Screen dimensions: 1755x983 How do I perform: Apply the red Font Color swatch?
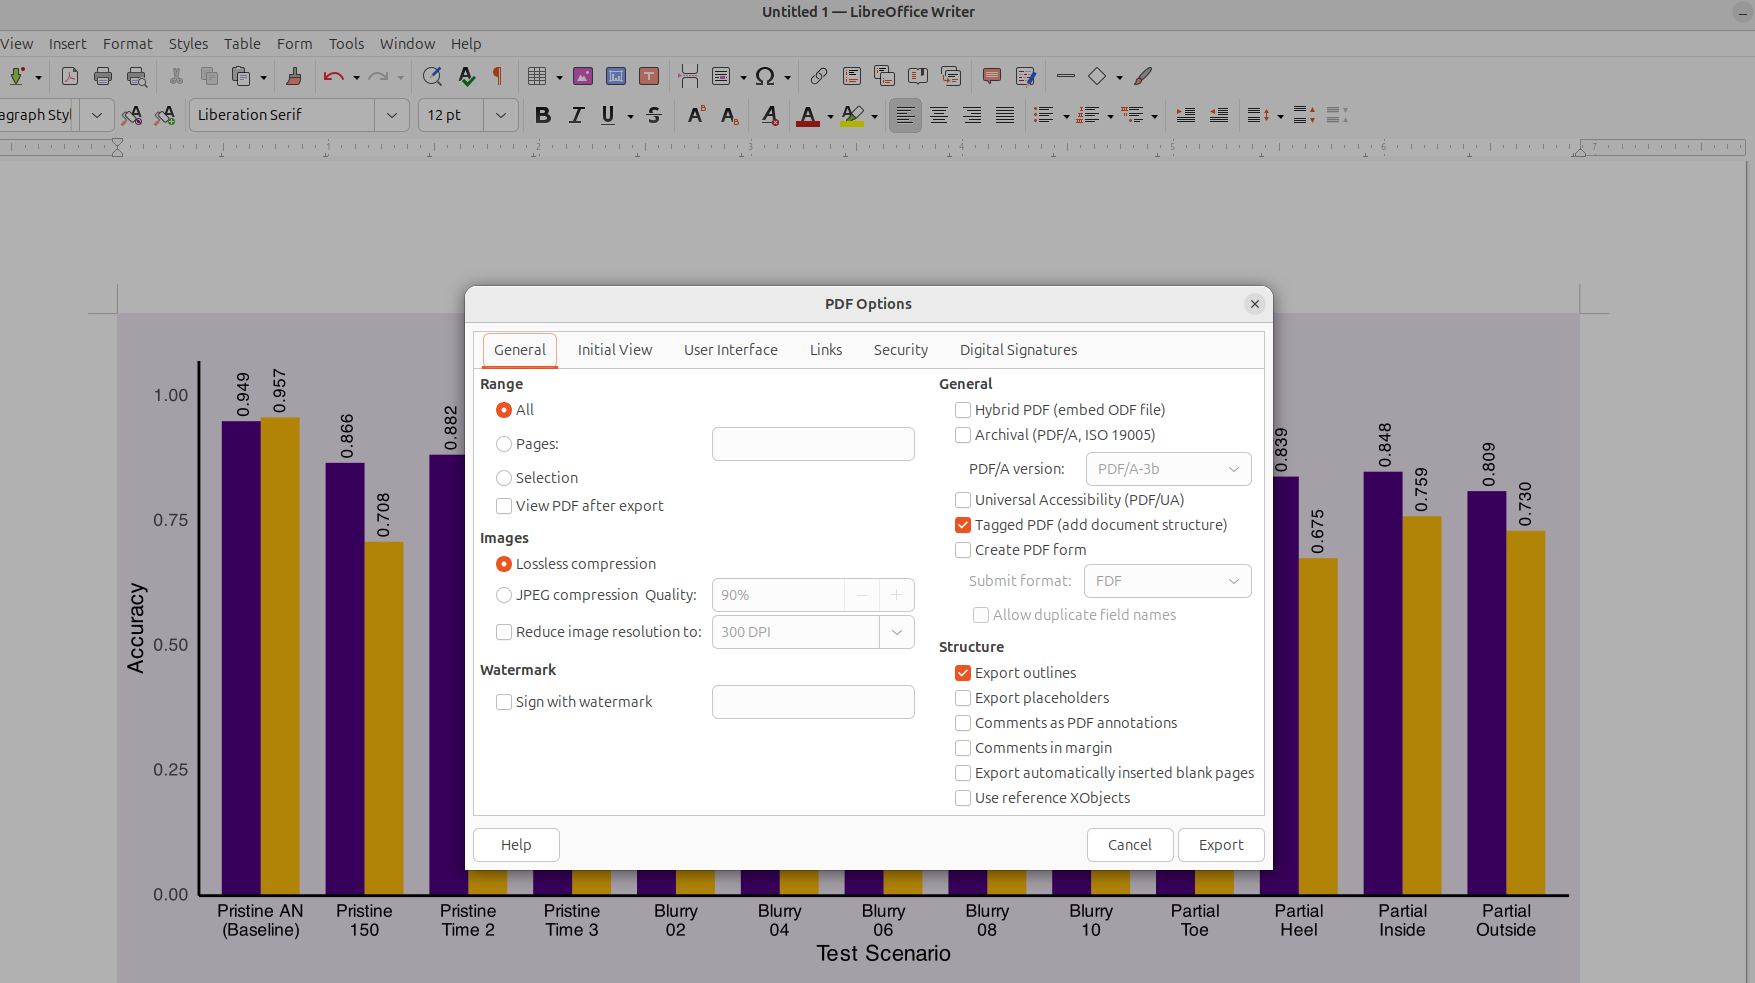808,116
